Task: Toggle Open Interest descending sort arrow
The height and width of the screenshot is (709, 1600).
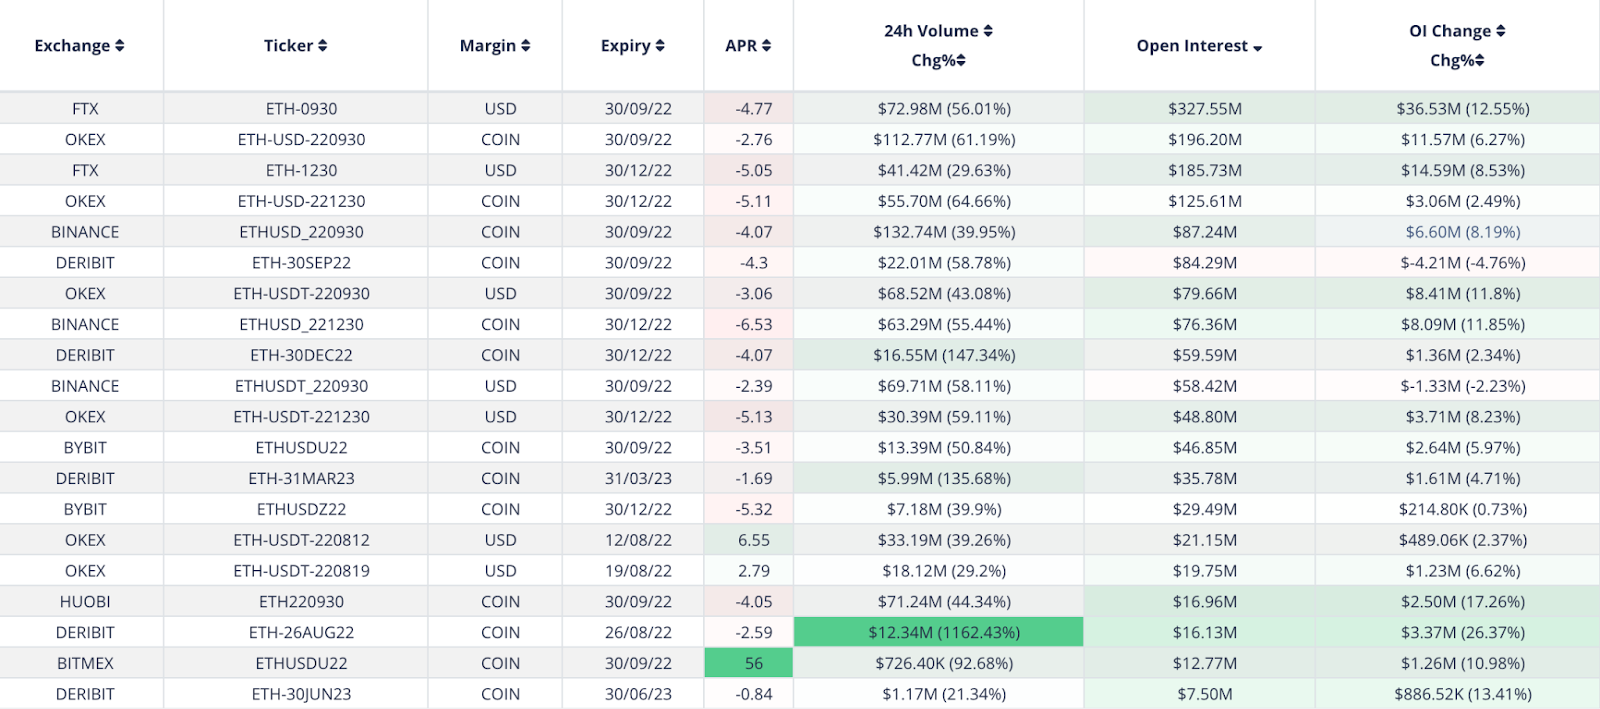Action: (1258, 48)
